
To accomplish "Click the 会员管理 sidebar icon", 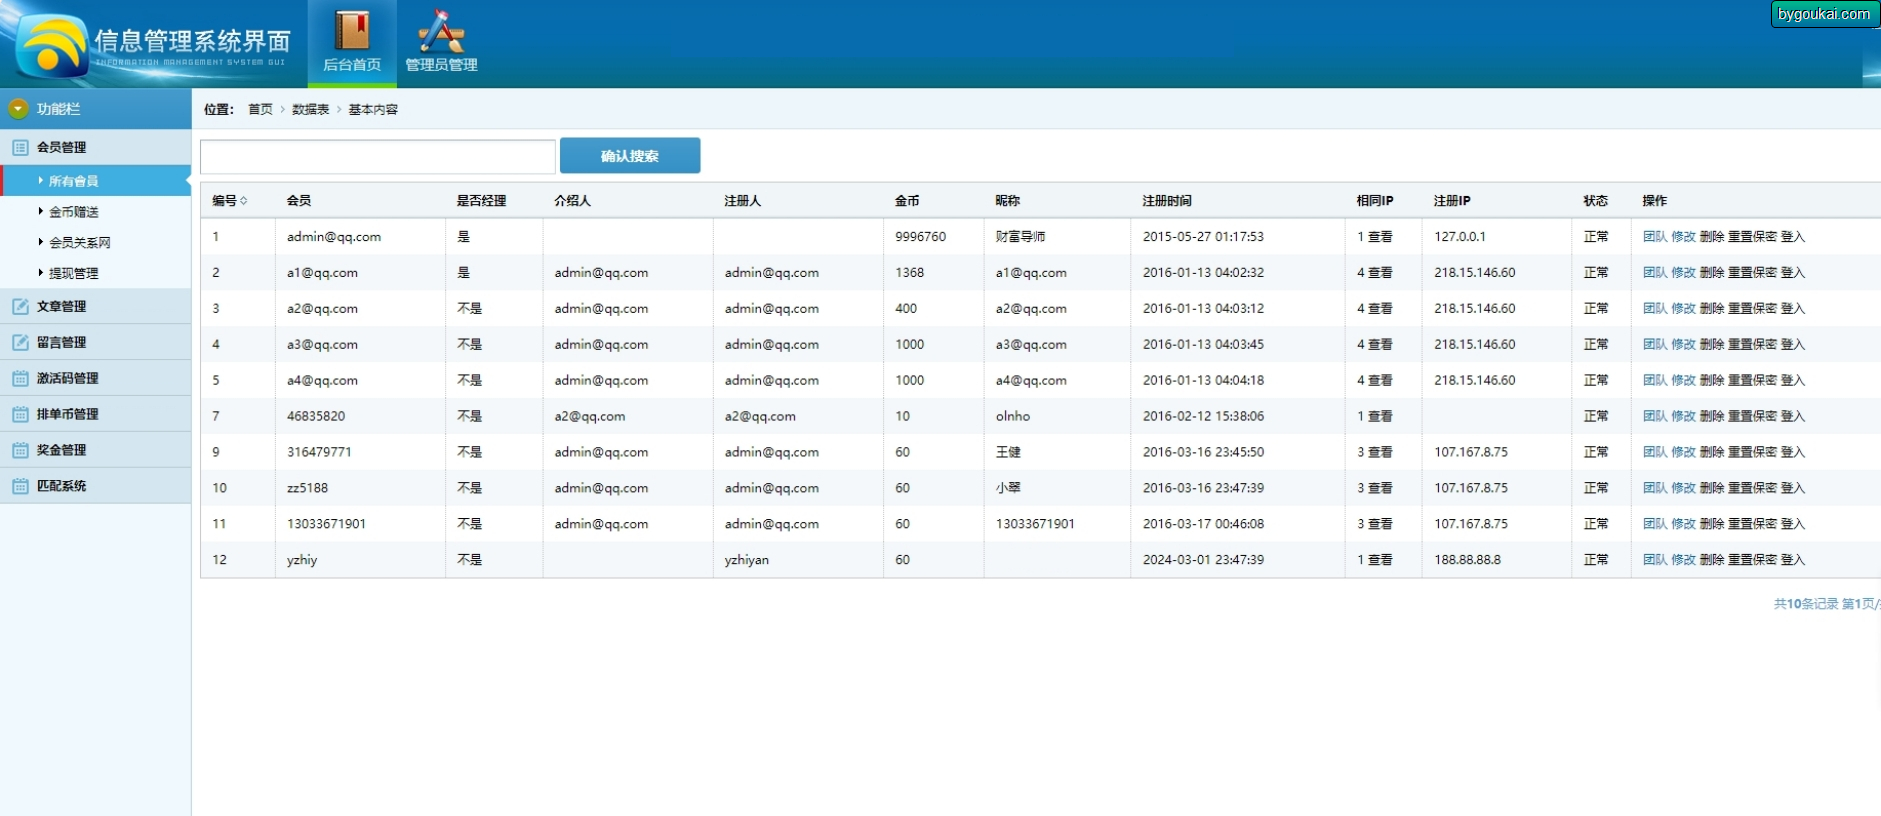I will [x=20, y=147].
